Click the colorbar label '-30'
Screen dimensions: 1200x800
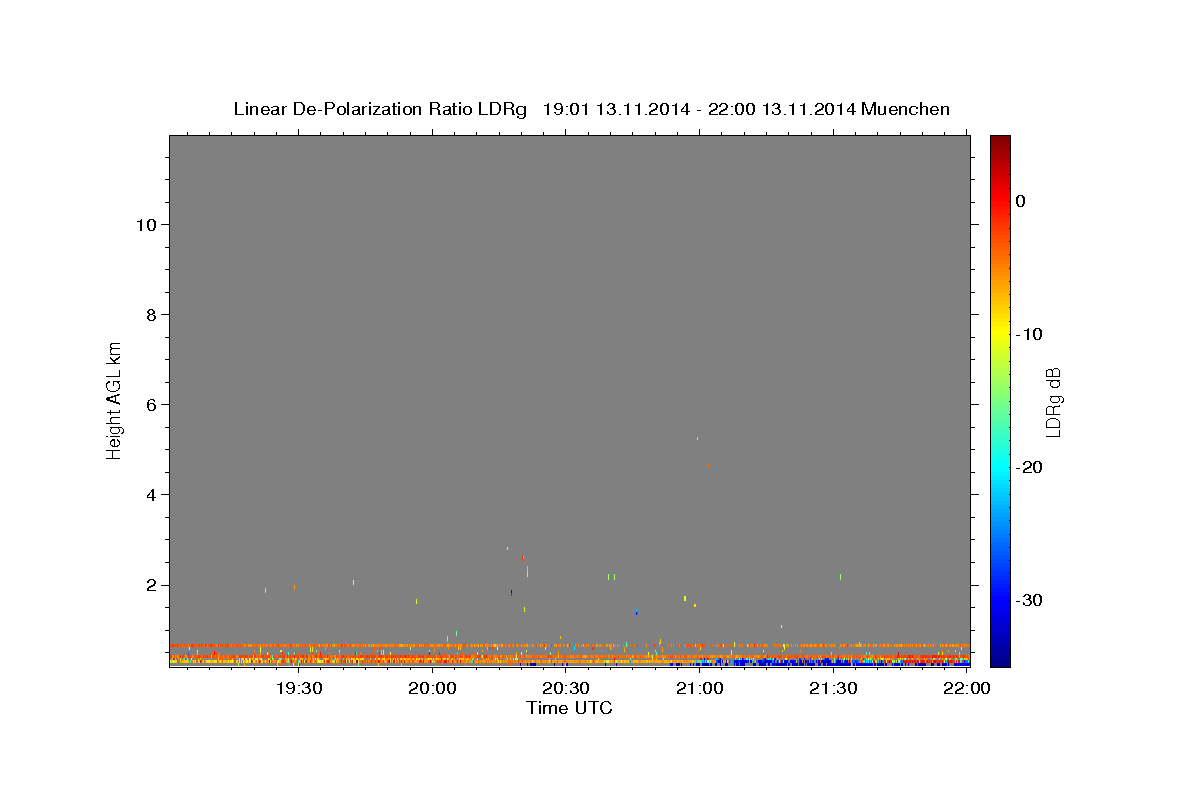[x=1030, y=600]
